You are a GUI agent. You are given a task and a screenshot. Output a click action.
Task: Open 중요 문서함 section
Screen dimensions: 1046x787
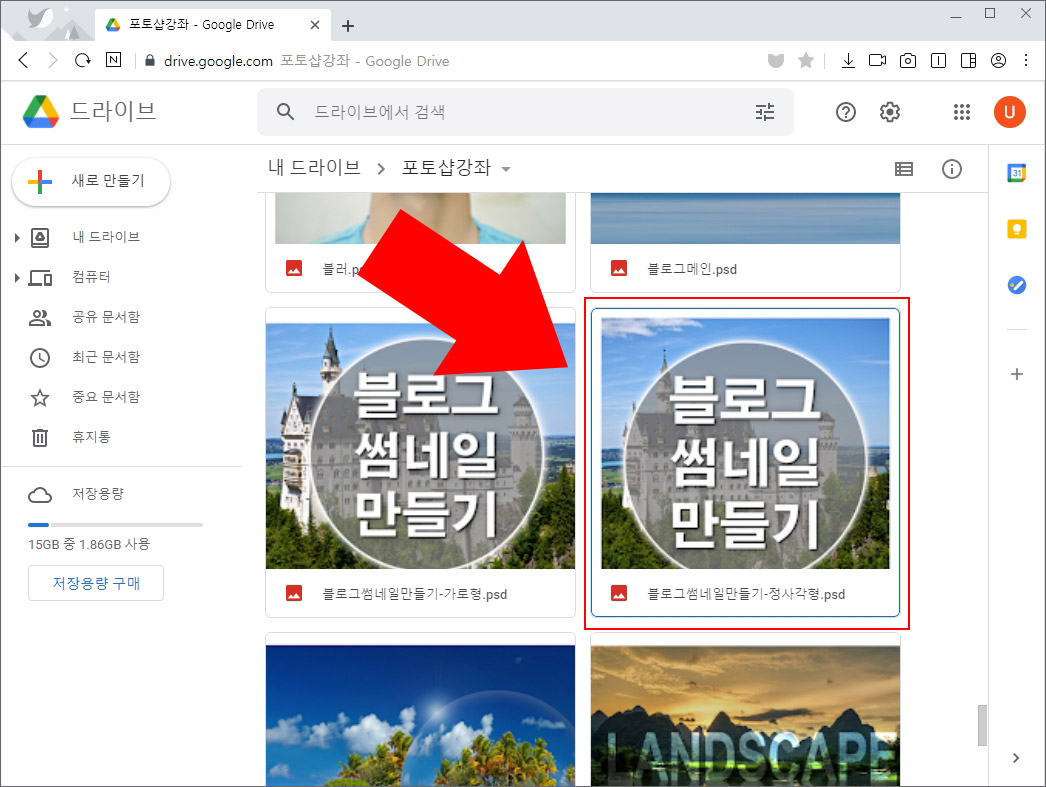(105, 397)
